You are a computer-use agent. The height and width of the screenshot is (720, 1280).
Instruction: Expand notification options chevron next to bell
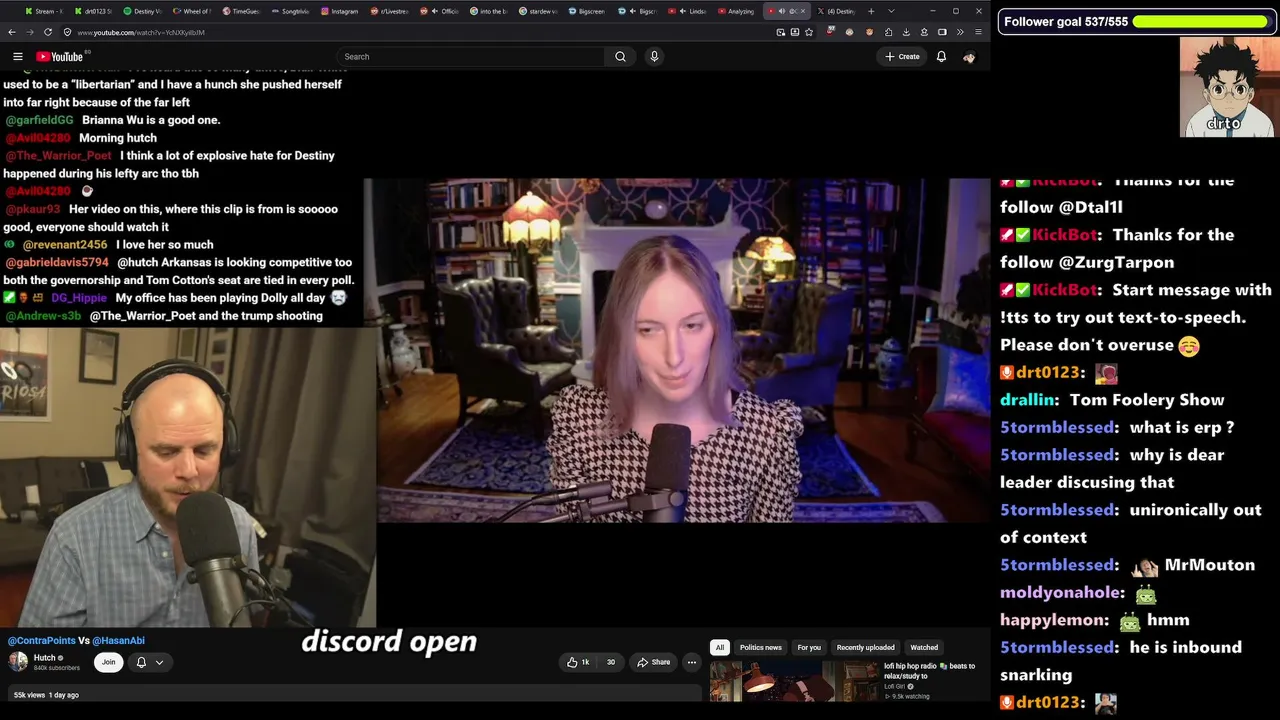tap(159, 662)
